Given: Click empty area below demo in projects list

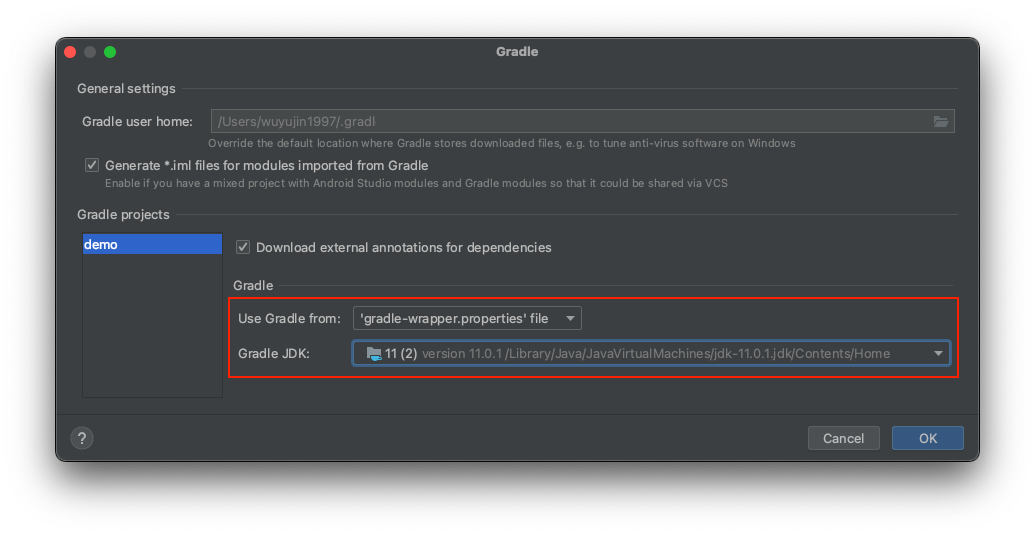Looking at the screenshot, I should tap(152, 325).
